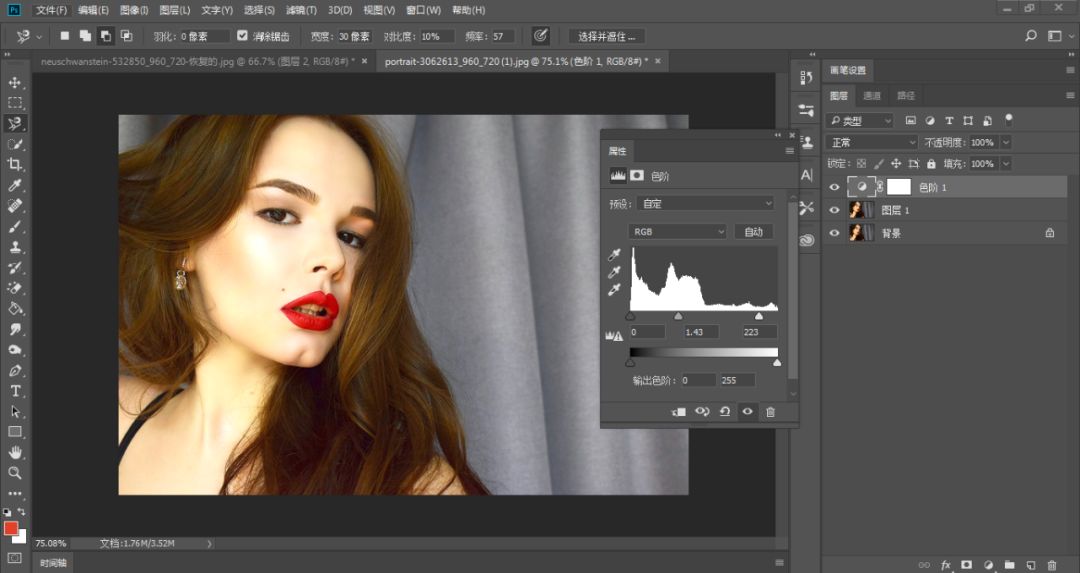Hide the 色阶 1 adjustment layer
Image resolution: width=1080 pixels, height=573 pixels.
click(835, 187)
